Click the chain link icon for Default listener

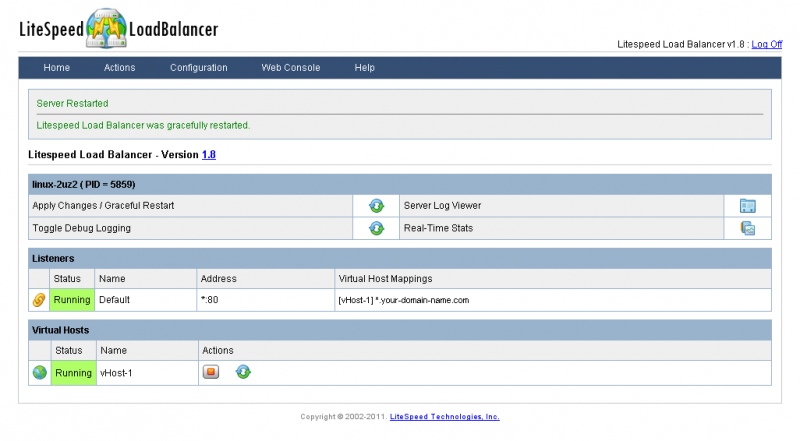pyautogui.click(x=39, y=300)
